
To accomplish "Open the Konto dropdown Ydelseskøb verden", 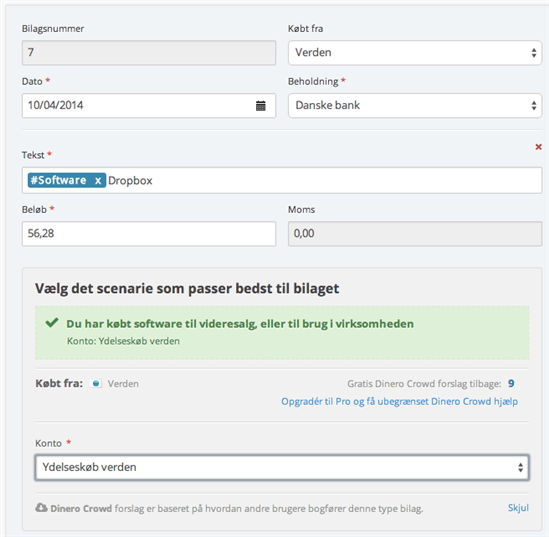I will 282,467.
